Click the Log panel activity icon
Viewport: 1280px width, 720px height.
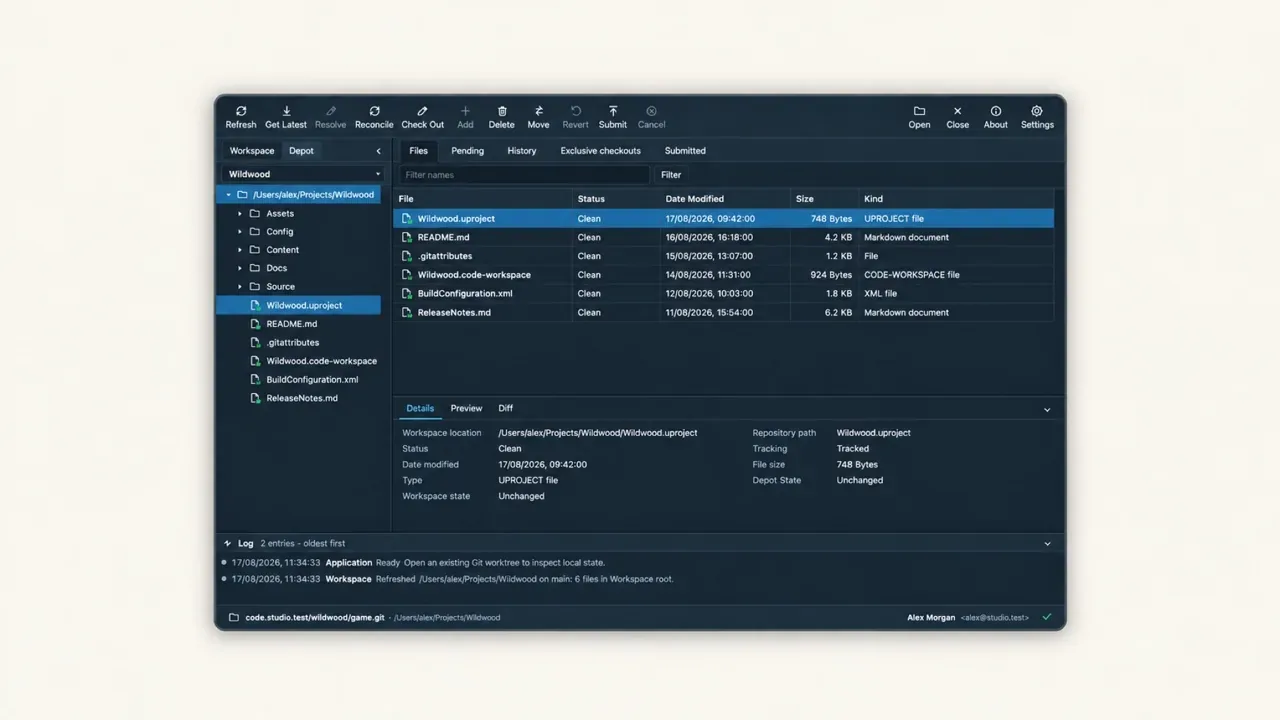[228, 543]
